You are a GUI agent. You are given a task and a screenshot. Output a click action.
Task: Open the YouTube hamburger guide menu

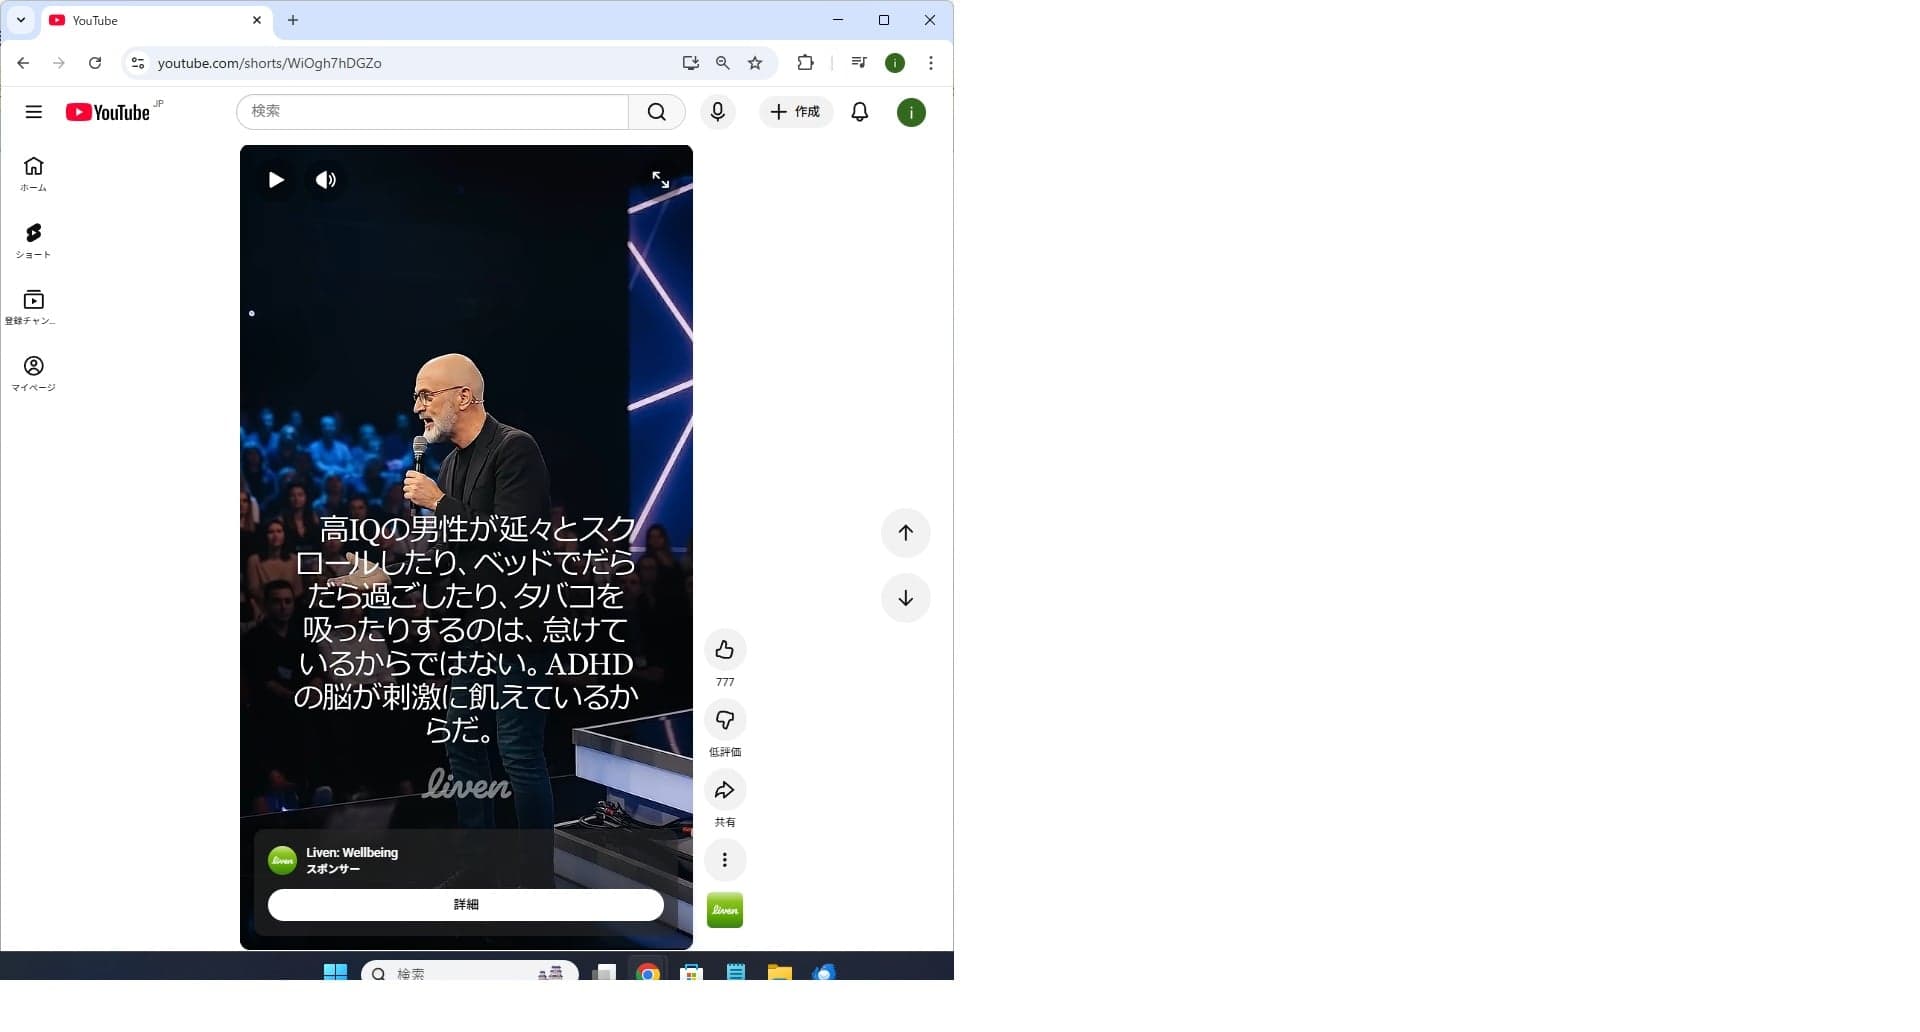[x=34, y=112]
